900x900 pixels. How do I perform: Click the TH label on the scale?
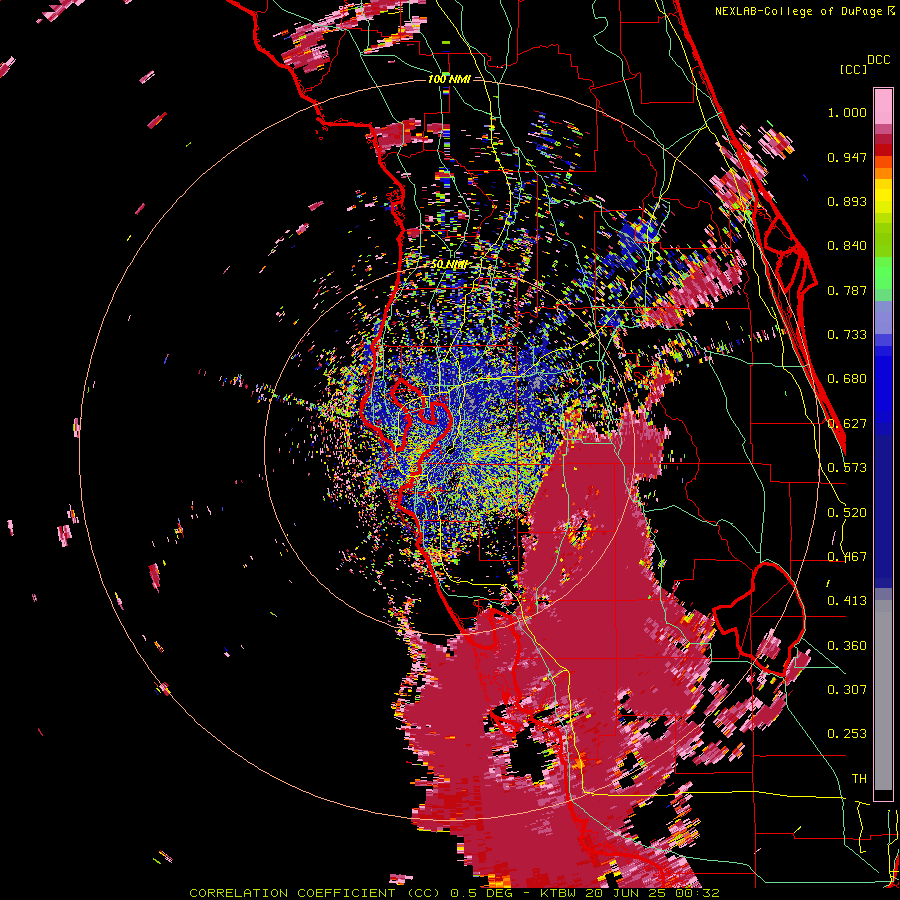pyautogui.click(x=859, y=779)
